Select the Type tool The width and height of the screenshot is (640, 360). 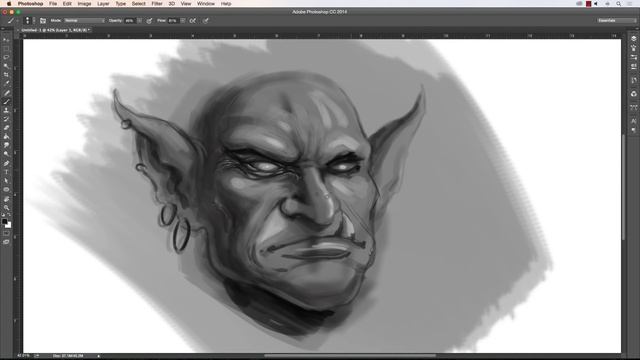(6, 172)
